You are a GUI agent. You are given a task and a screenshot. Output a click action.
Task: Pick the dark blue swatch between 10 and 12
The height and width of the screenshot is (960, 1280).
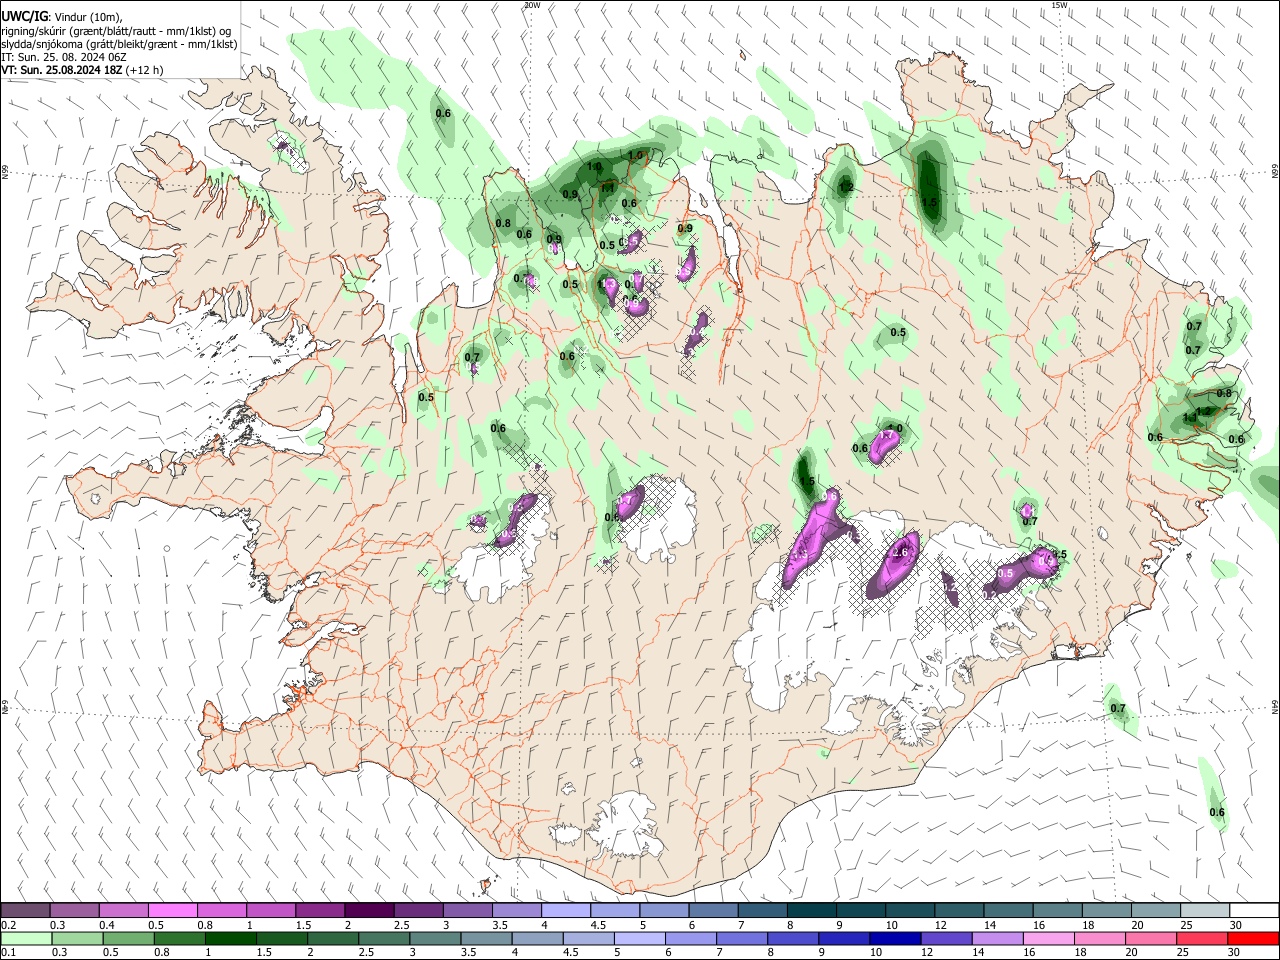click(x=893, y=939)
